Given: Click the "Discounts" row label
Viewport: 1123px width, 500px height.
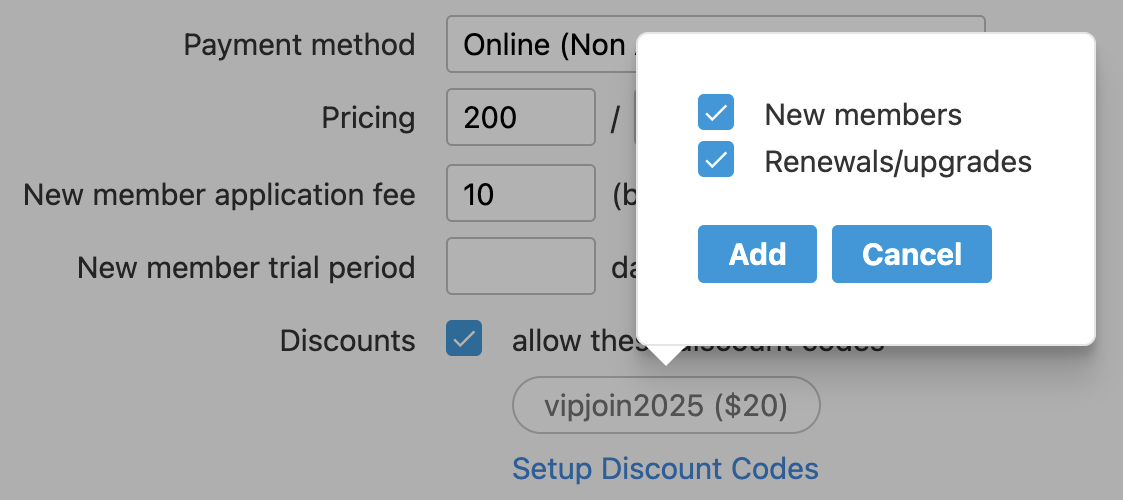Looking at the screenshot, I should 347,341.
